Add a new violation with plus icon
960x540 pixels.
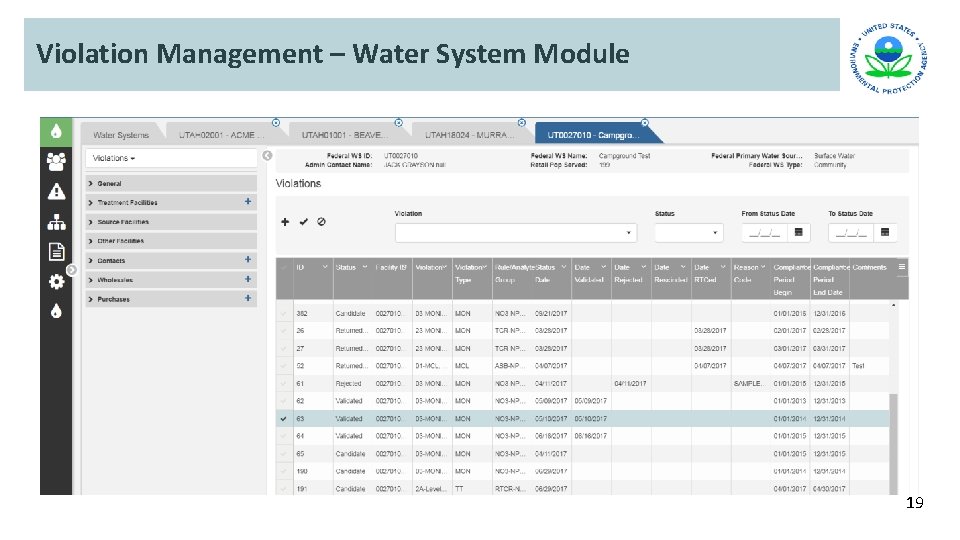click(285, 222)
